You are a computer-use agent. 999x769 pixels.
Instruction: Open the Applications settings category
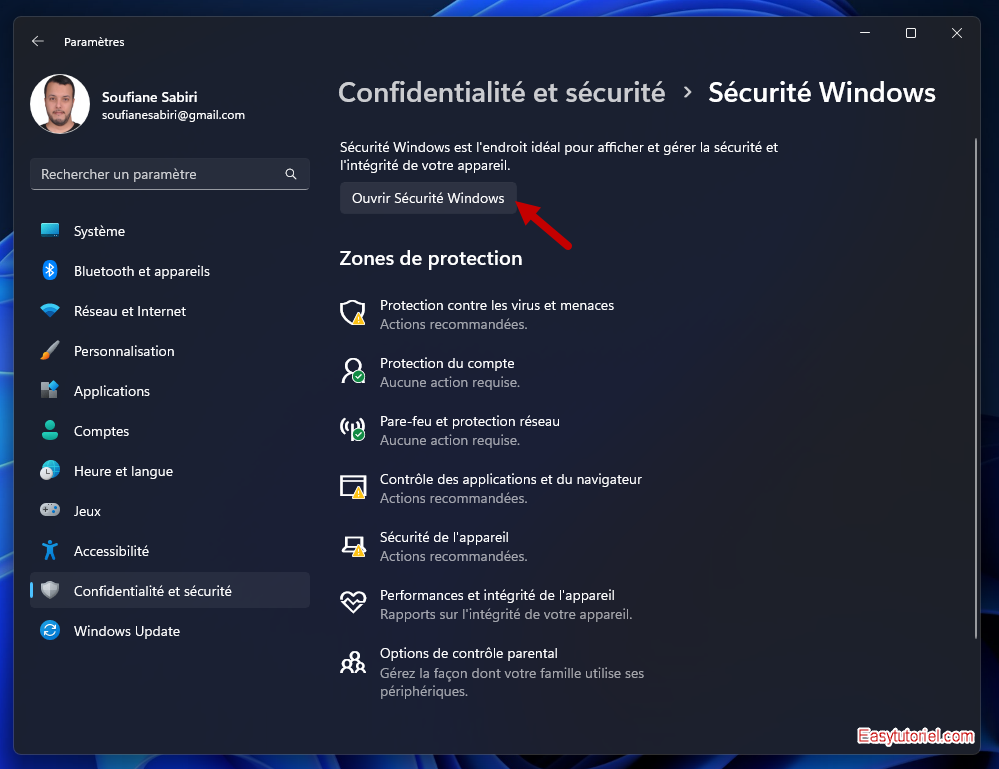coord(111,391)
